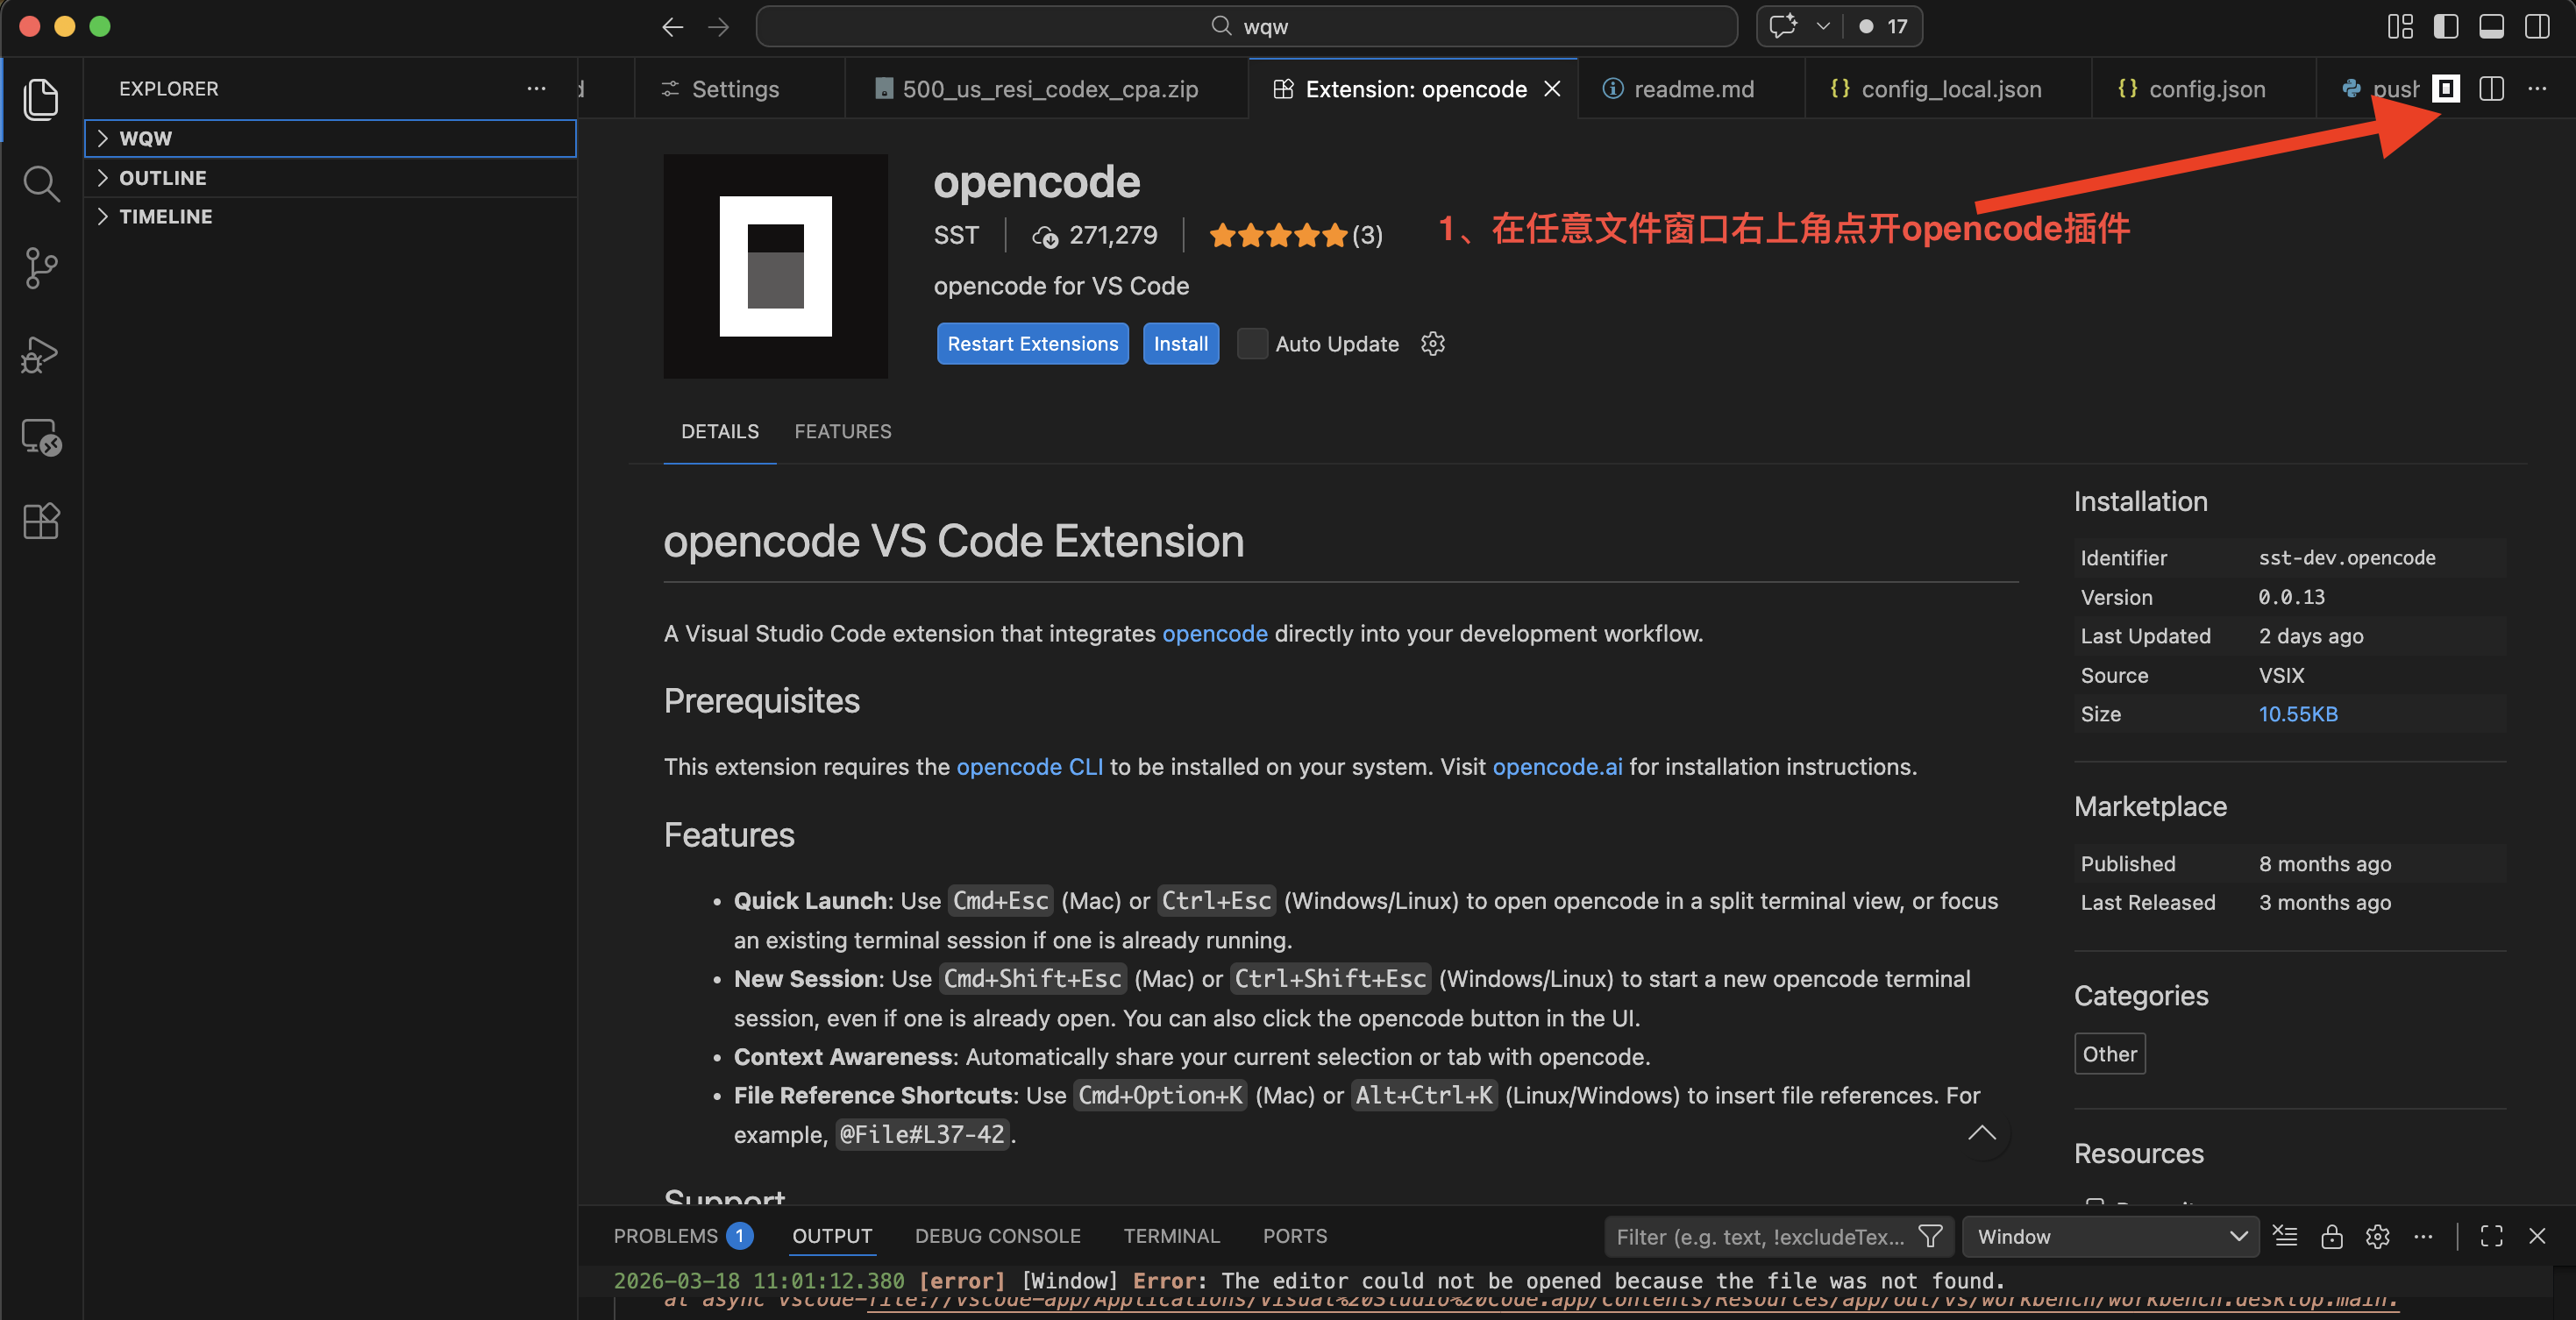Image resolution: width=2576 pixels, height=1320 pixels.
Task: Select the Search icon in the activity bar
Action: (41, 183)
